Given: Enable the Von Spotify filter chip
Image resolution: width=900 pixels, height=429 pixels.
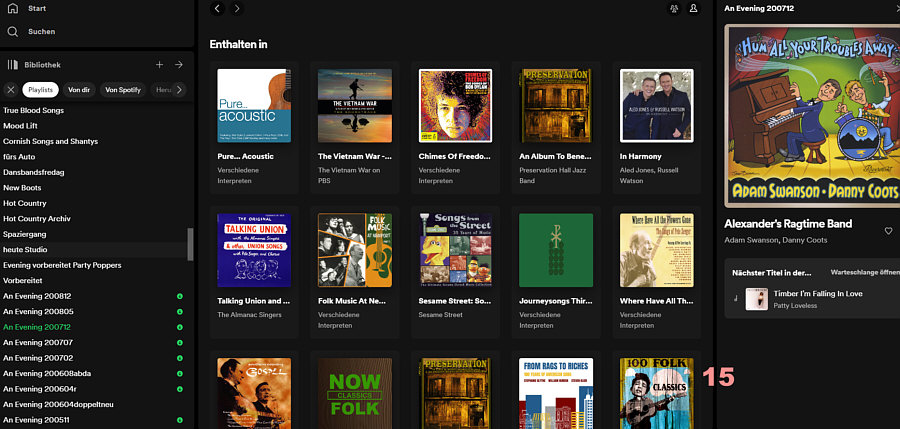Looking at the screenshot, I should 123,89.
